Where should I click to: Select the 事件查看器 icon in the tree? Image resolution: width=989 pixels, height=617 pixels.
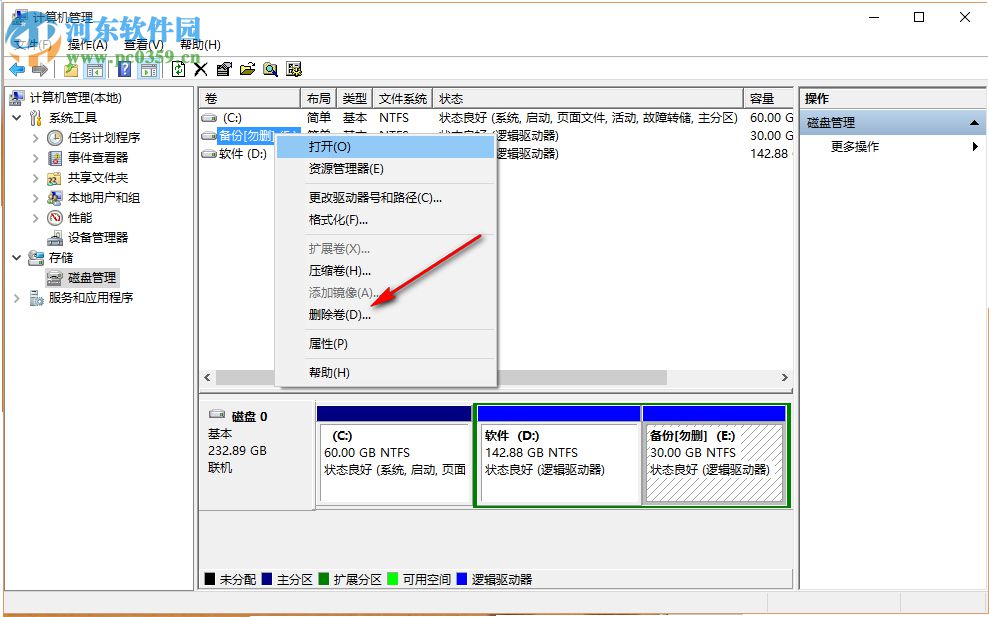[56, 157]
